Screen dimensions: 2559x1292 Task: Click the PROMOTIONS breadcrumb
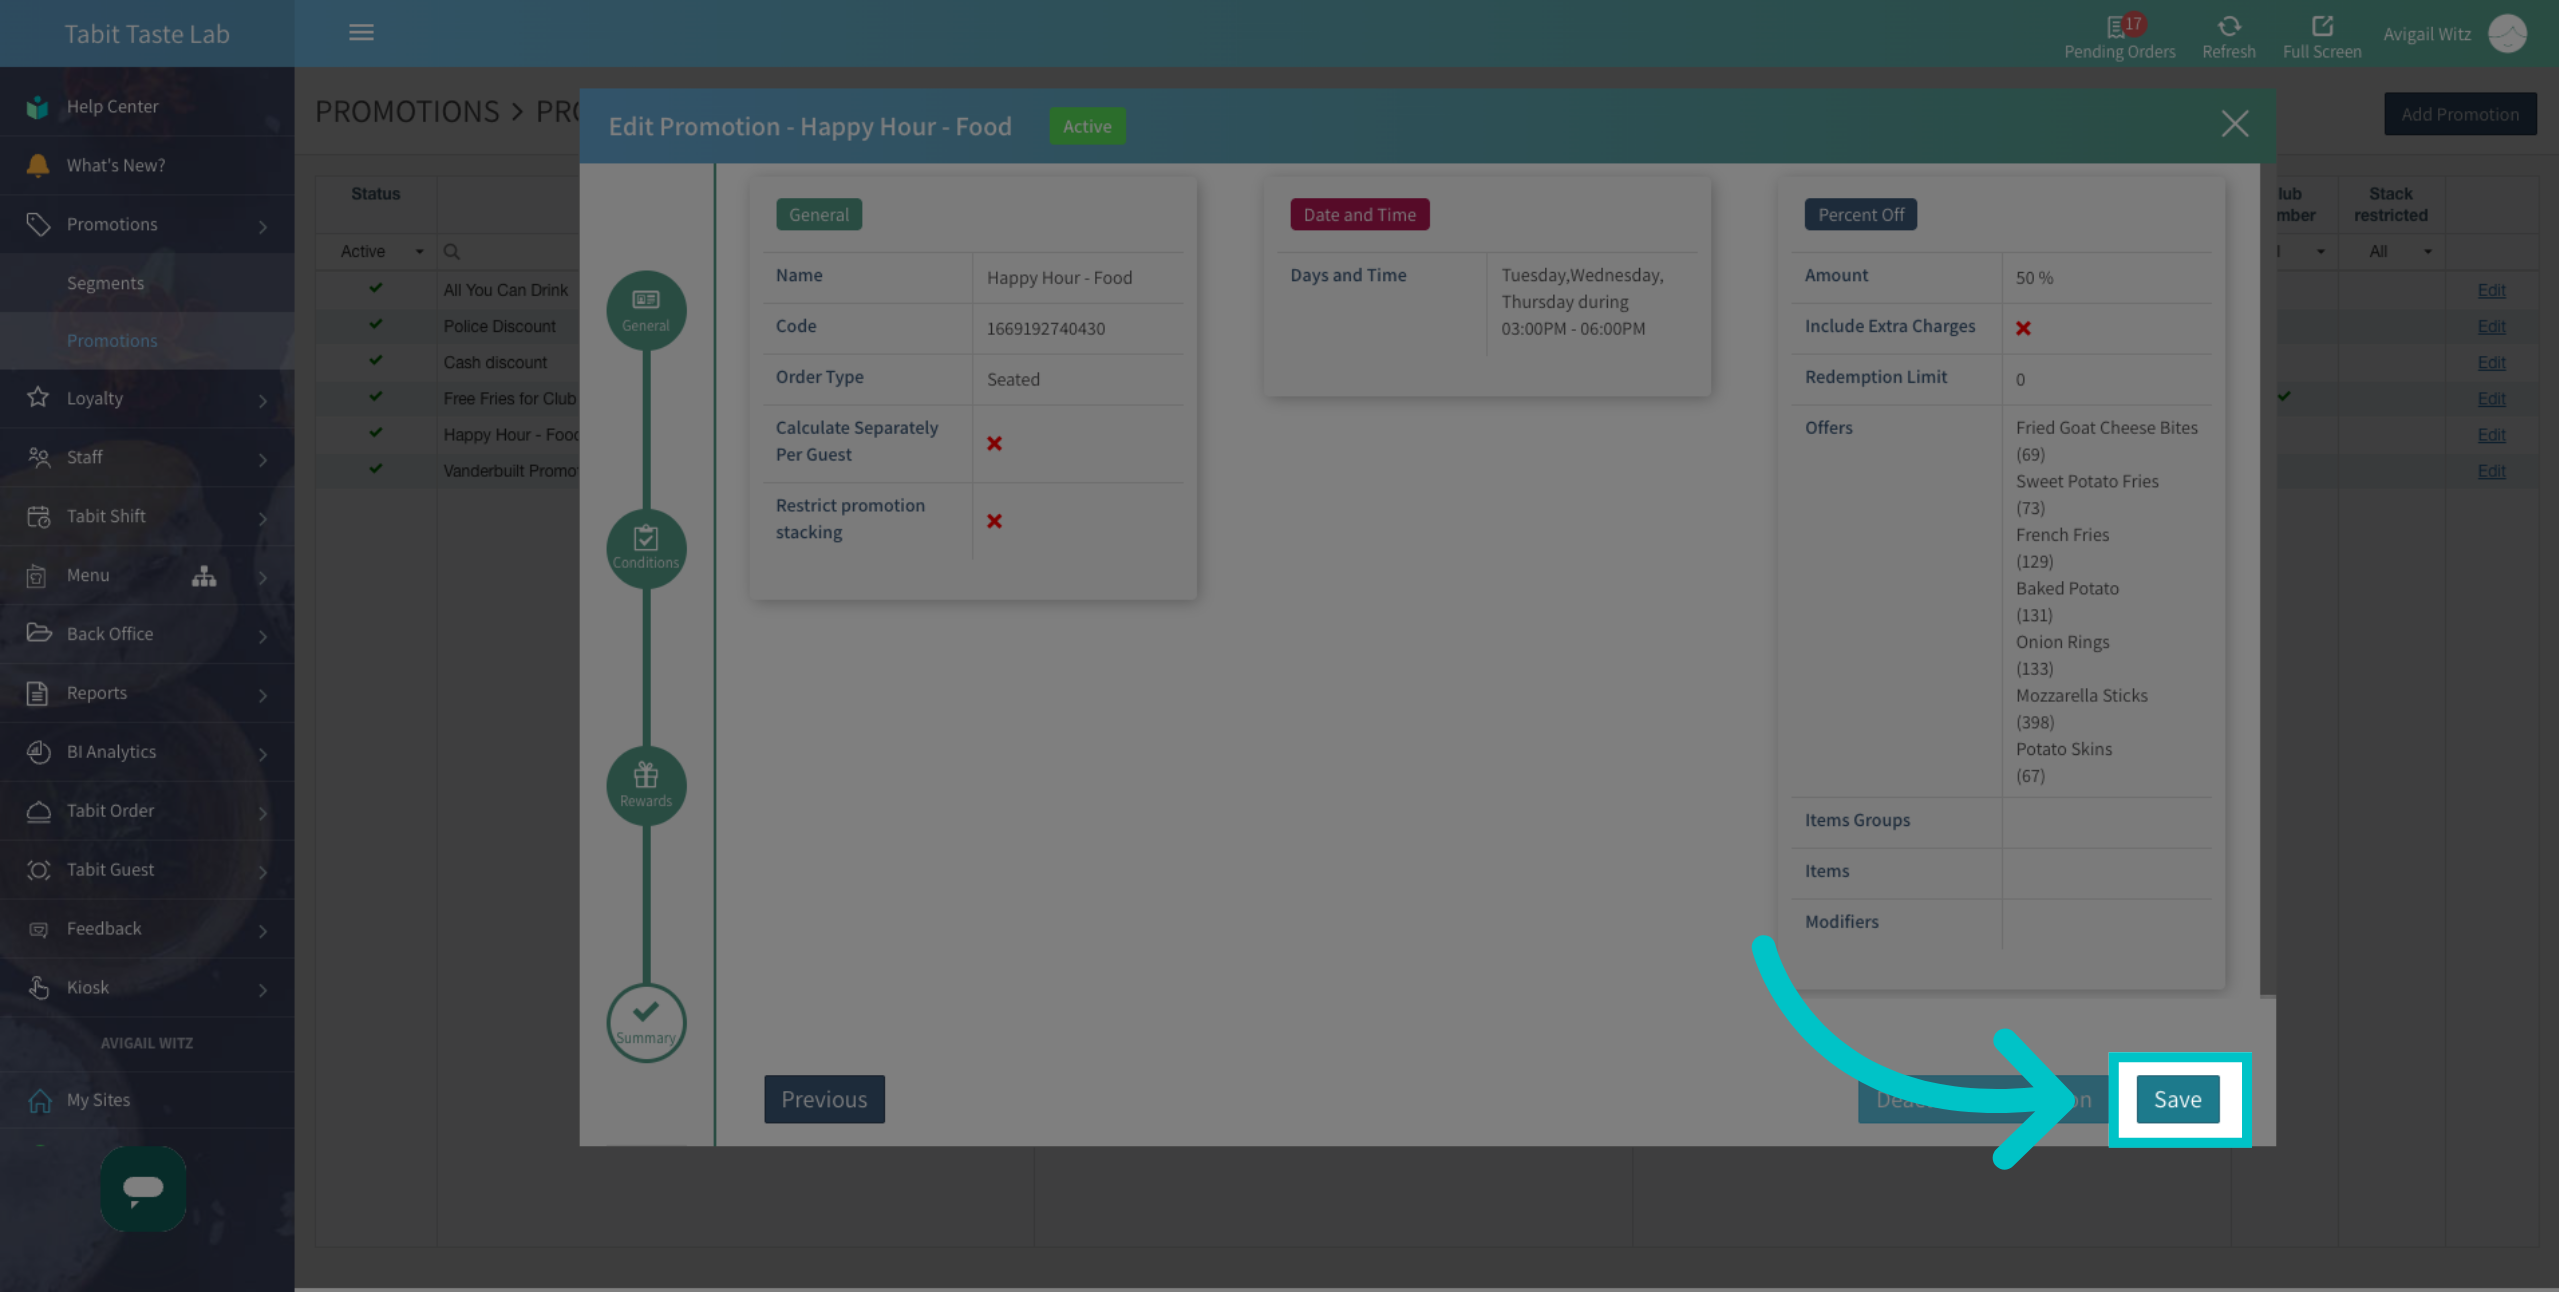pyautogui.click(x=407, y=111)
